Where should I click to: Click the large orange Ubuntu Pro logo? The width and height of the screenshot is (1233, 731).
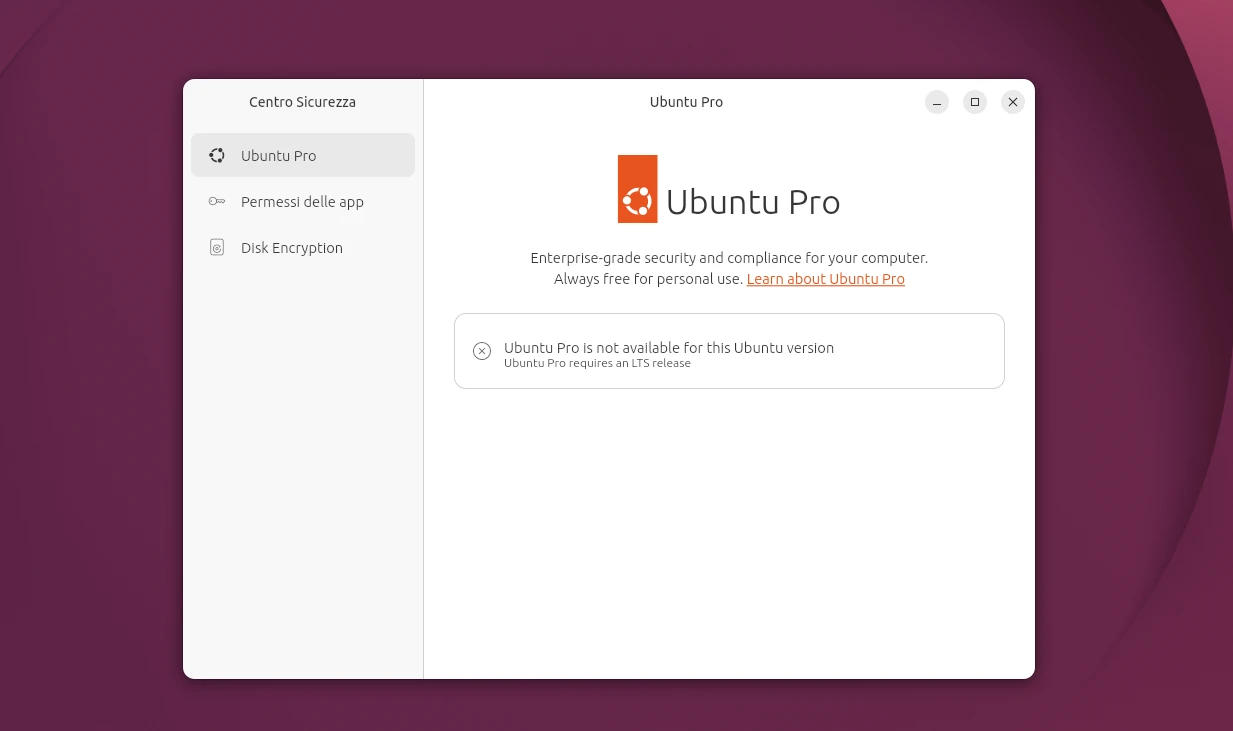(x=637, y=189)
